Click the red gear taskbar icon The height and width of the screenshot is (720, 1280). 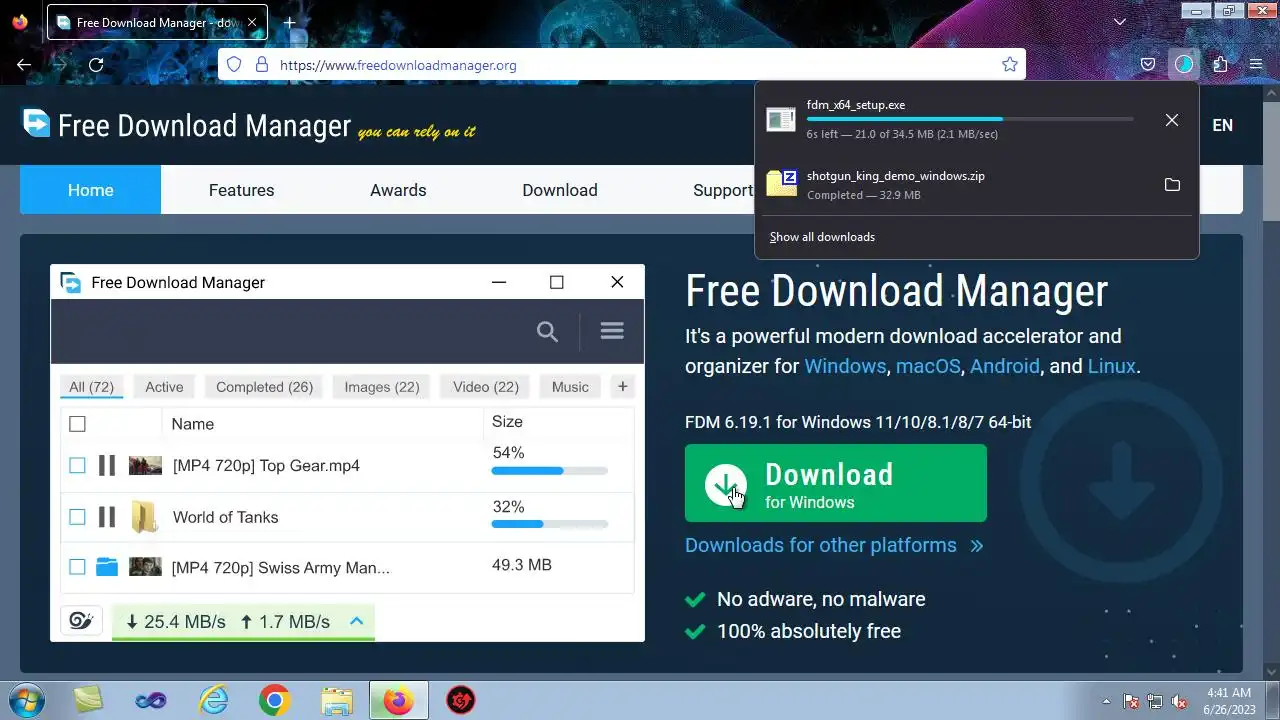coord(460,700)
